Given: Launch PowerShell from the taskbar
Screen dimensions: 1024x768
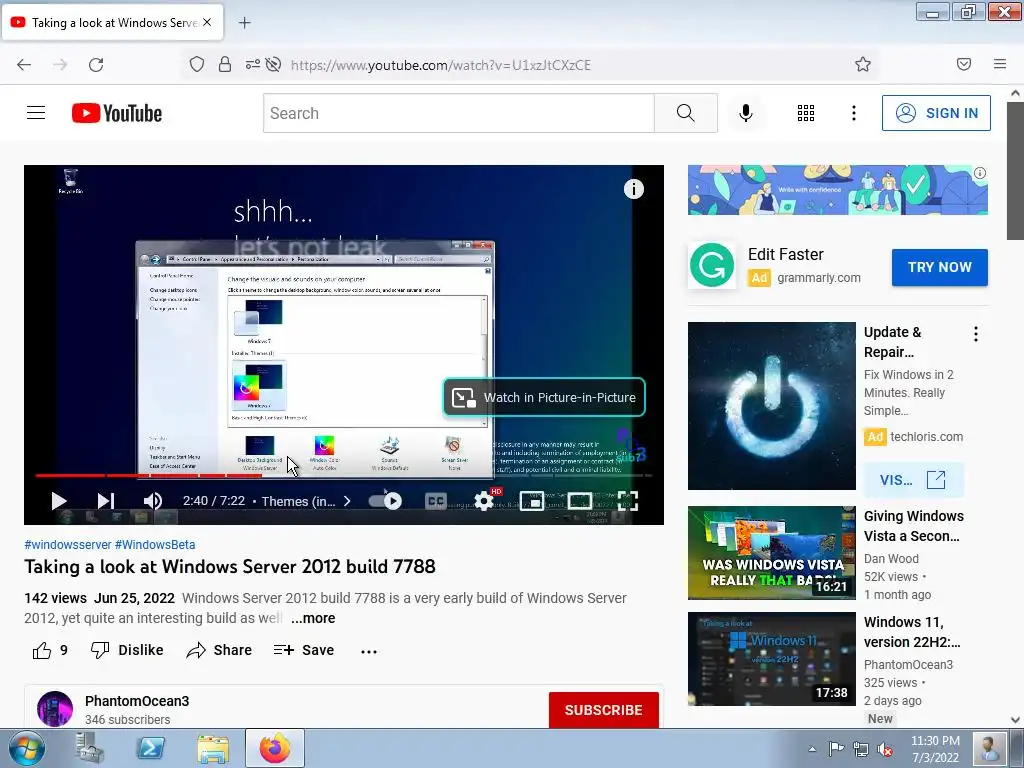Looking at the screenshot, I should pos(150,748).
